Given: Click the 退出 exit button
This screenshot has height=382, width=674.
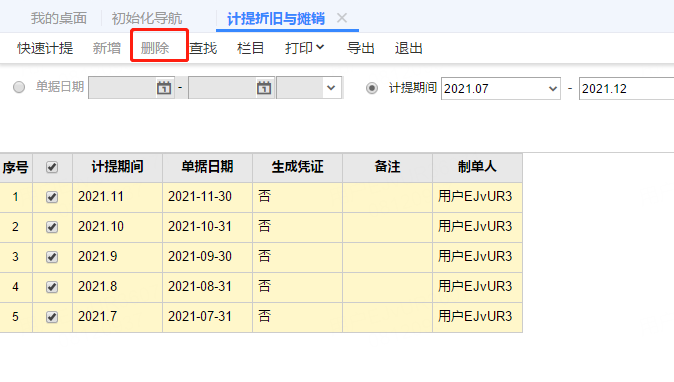Looking at the screenshot, I should tap(409, 48).
